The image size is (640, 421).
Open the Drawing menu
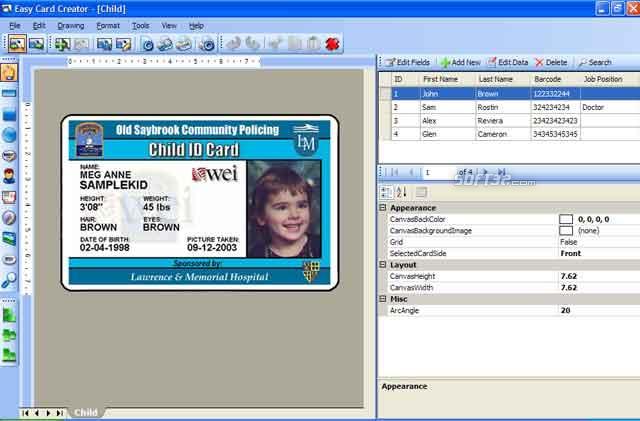[x=71, y=24]
